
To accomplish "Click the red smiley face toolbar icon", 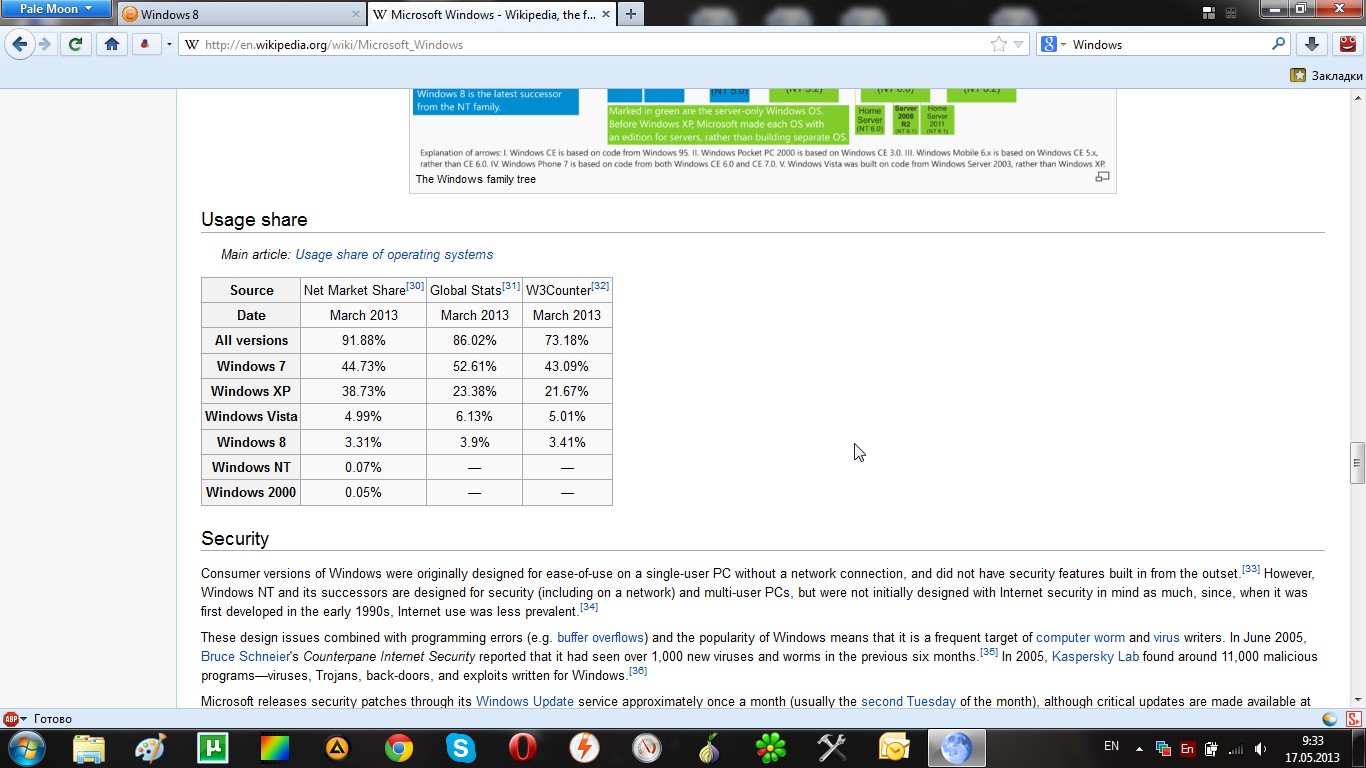I will pyautogui.click(x=1347, y=44).
